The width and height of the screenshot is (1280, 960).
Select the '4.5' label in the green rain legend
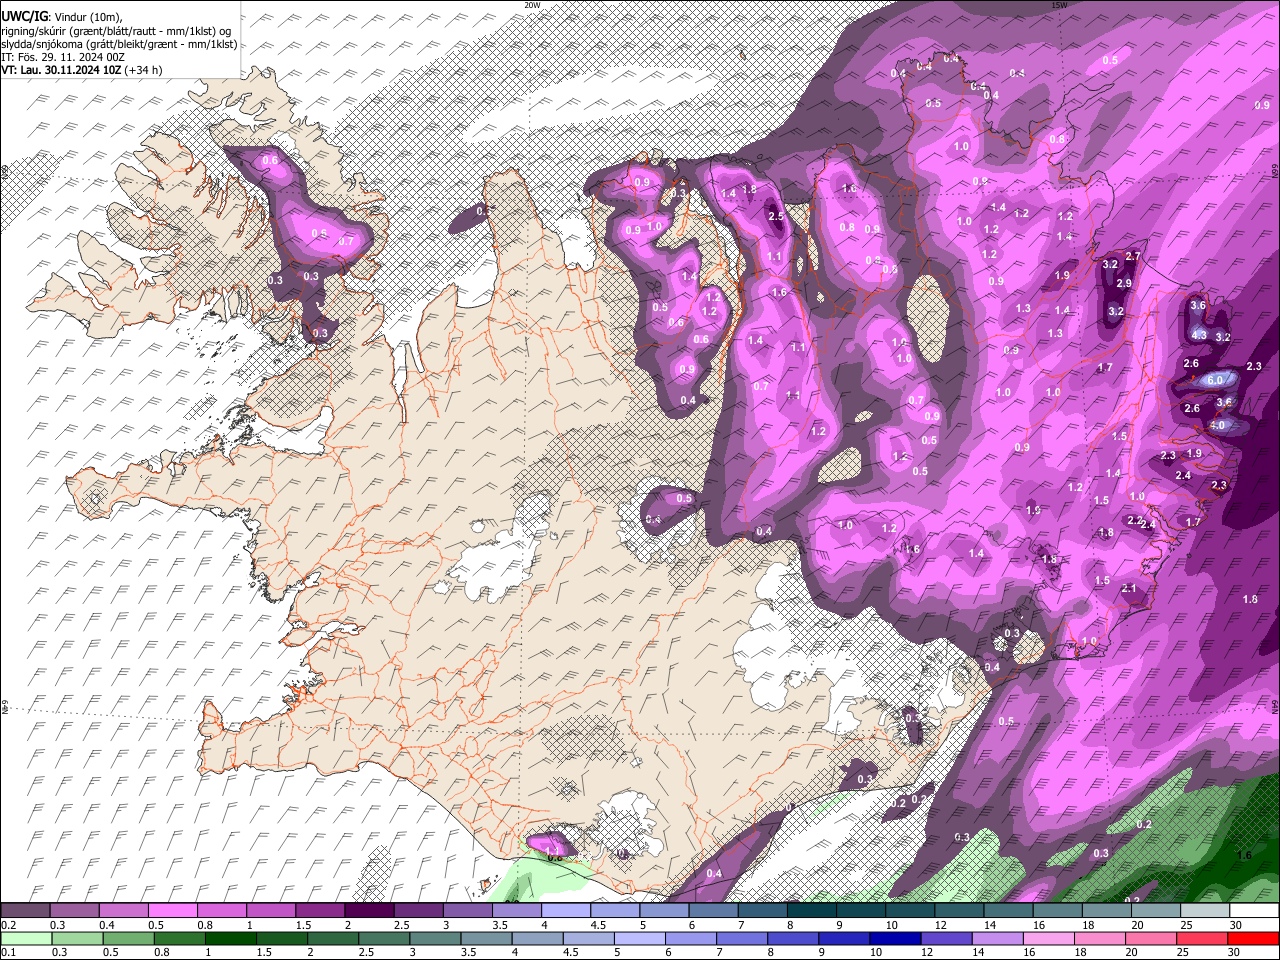pyautogui.click(x=572, y=953)
